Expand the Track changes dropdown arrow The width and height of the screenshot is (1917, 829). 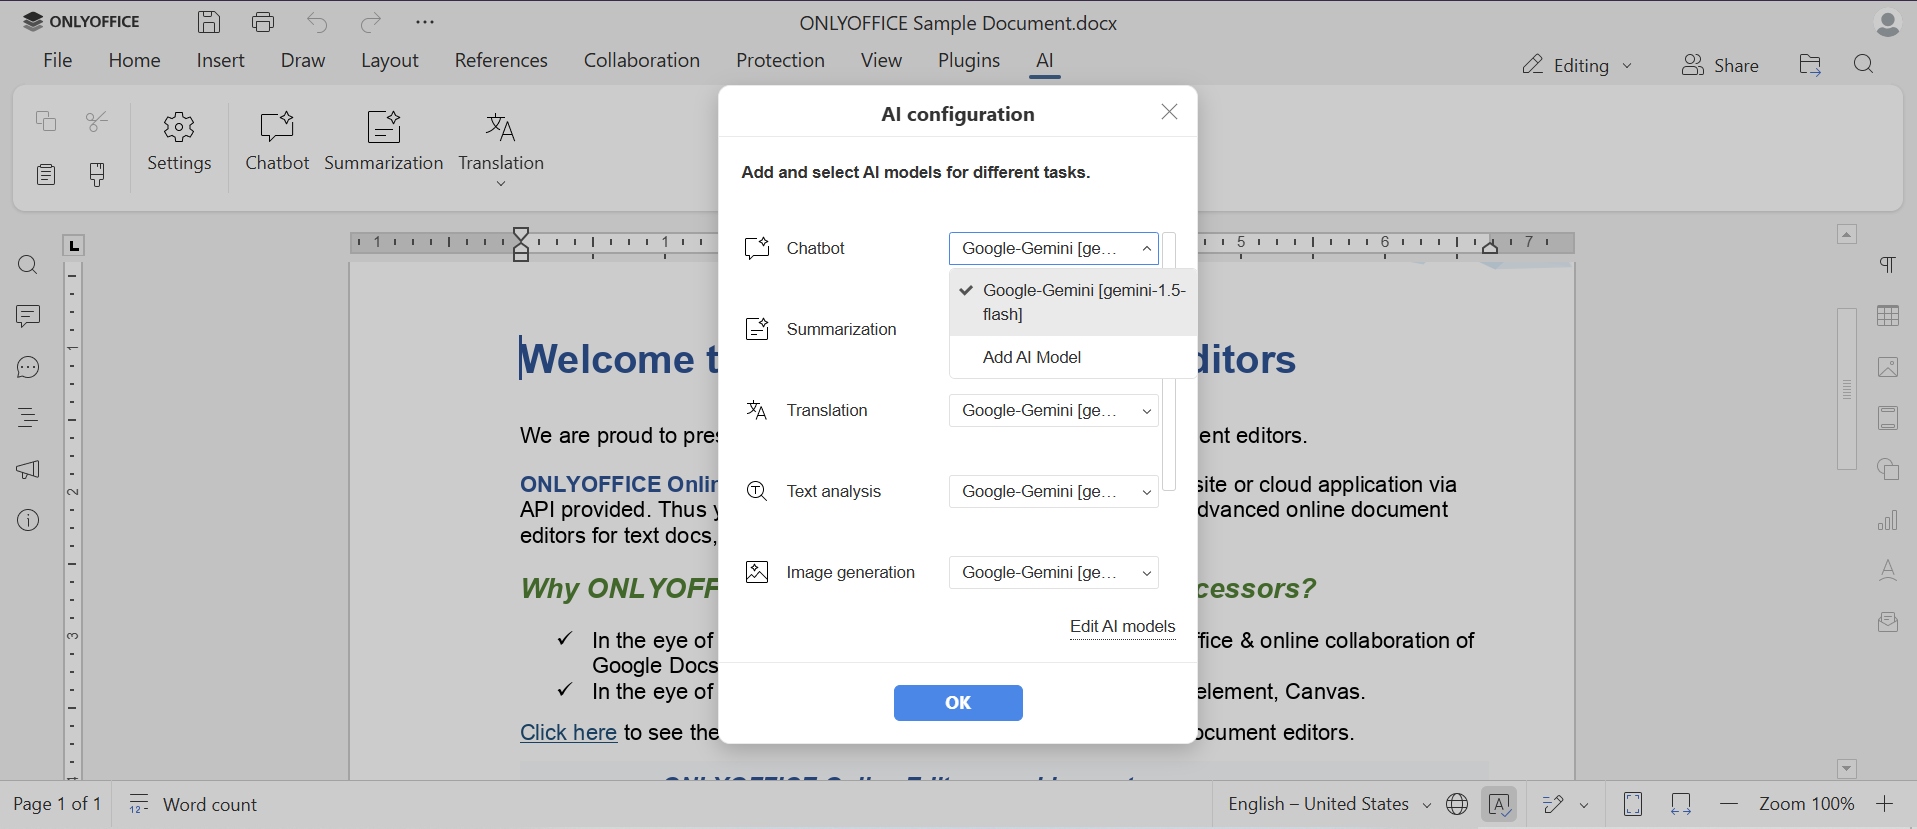pos(1584,804)
